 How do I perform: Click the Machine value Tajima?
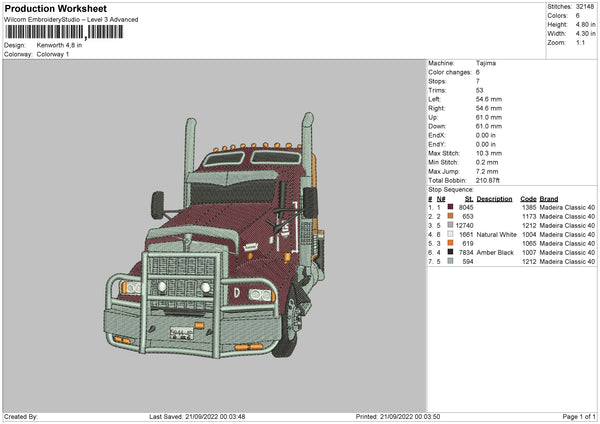[486, 63]
